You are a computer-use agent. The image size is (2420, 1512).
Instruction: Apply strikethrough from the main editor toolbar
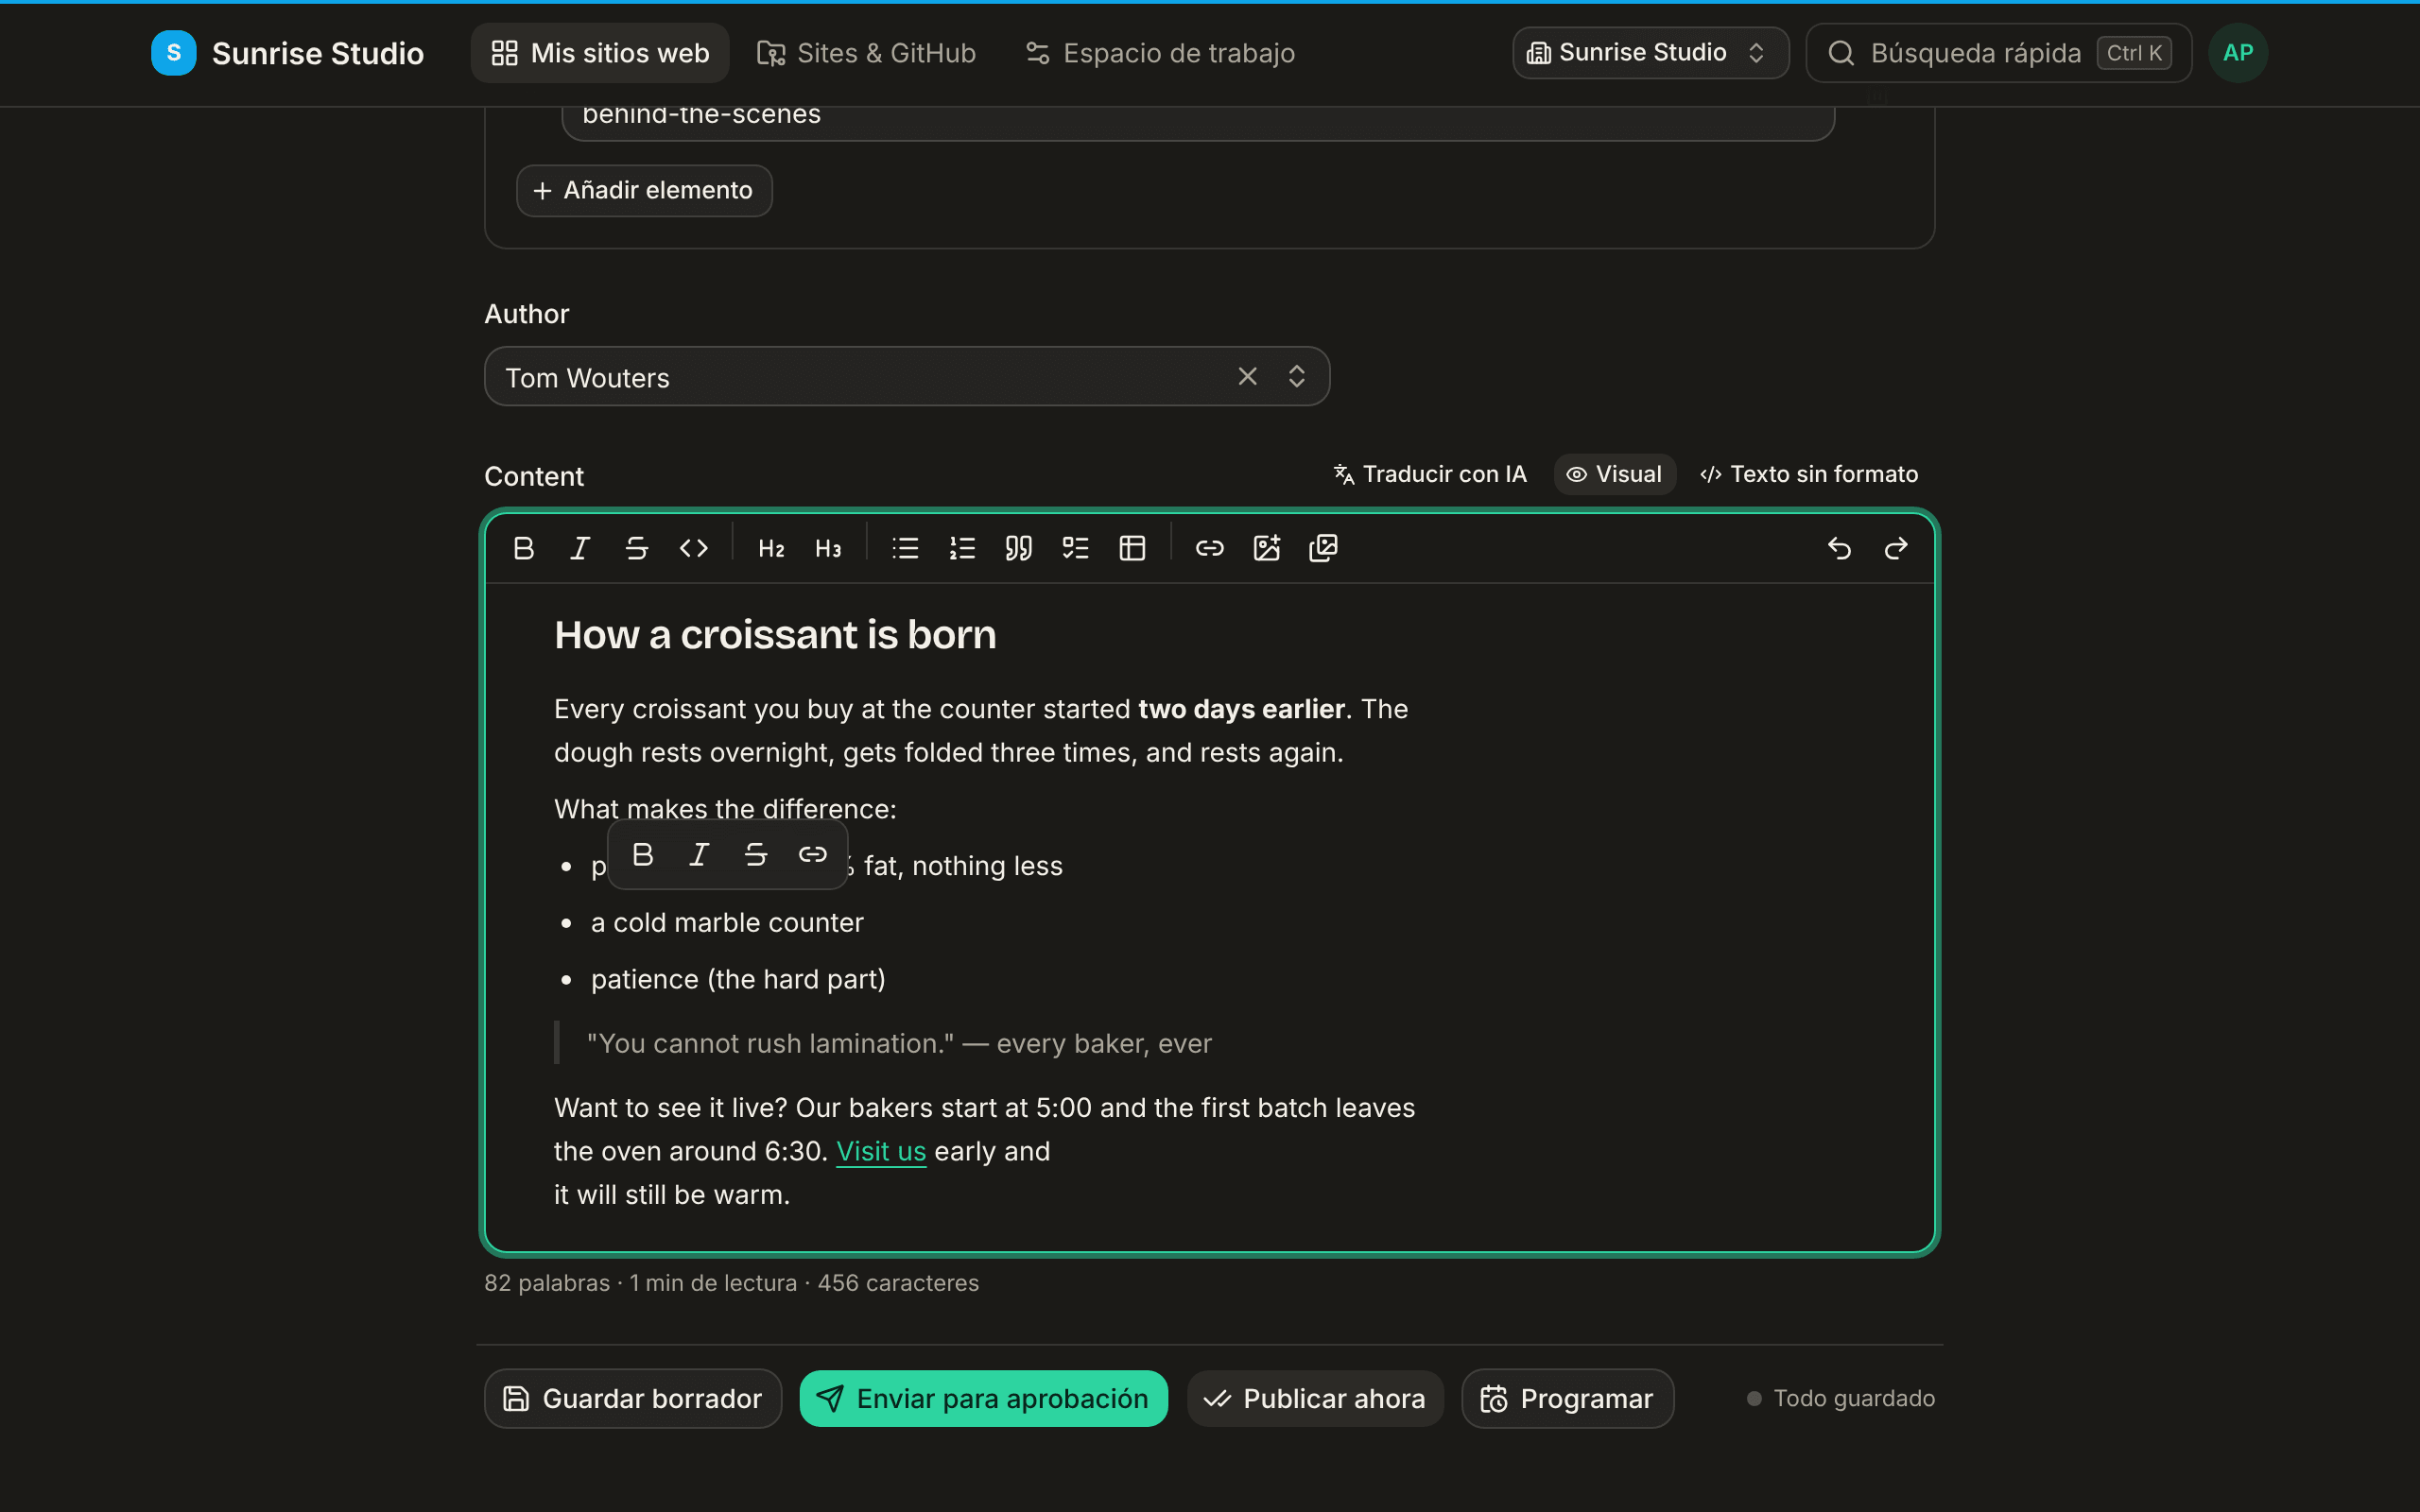(x=637, y=548)
